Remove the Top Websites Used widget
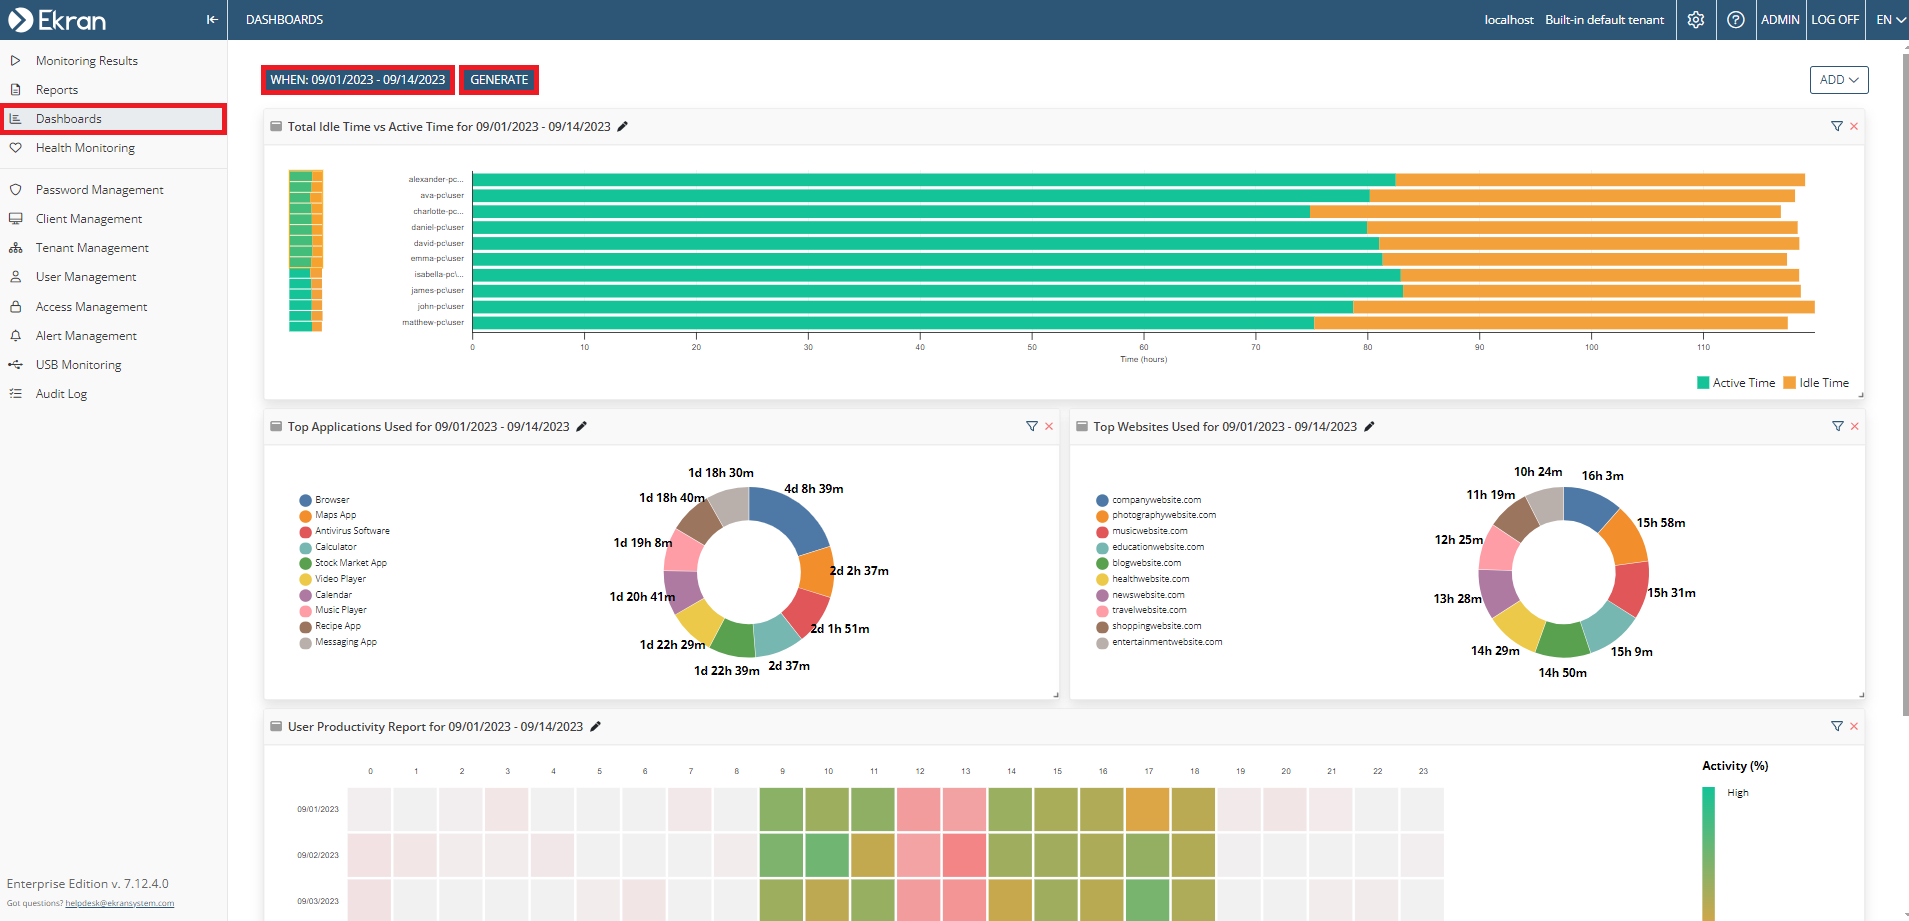1909x921 pixels. pos(1855,426)
